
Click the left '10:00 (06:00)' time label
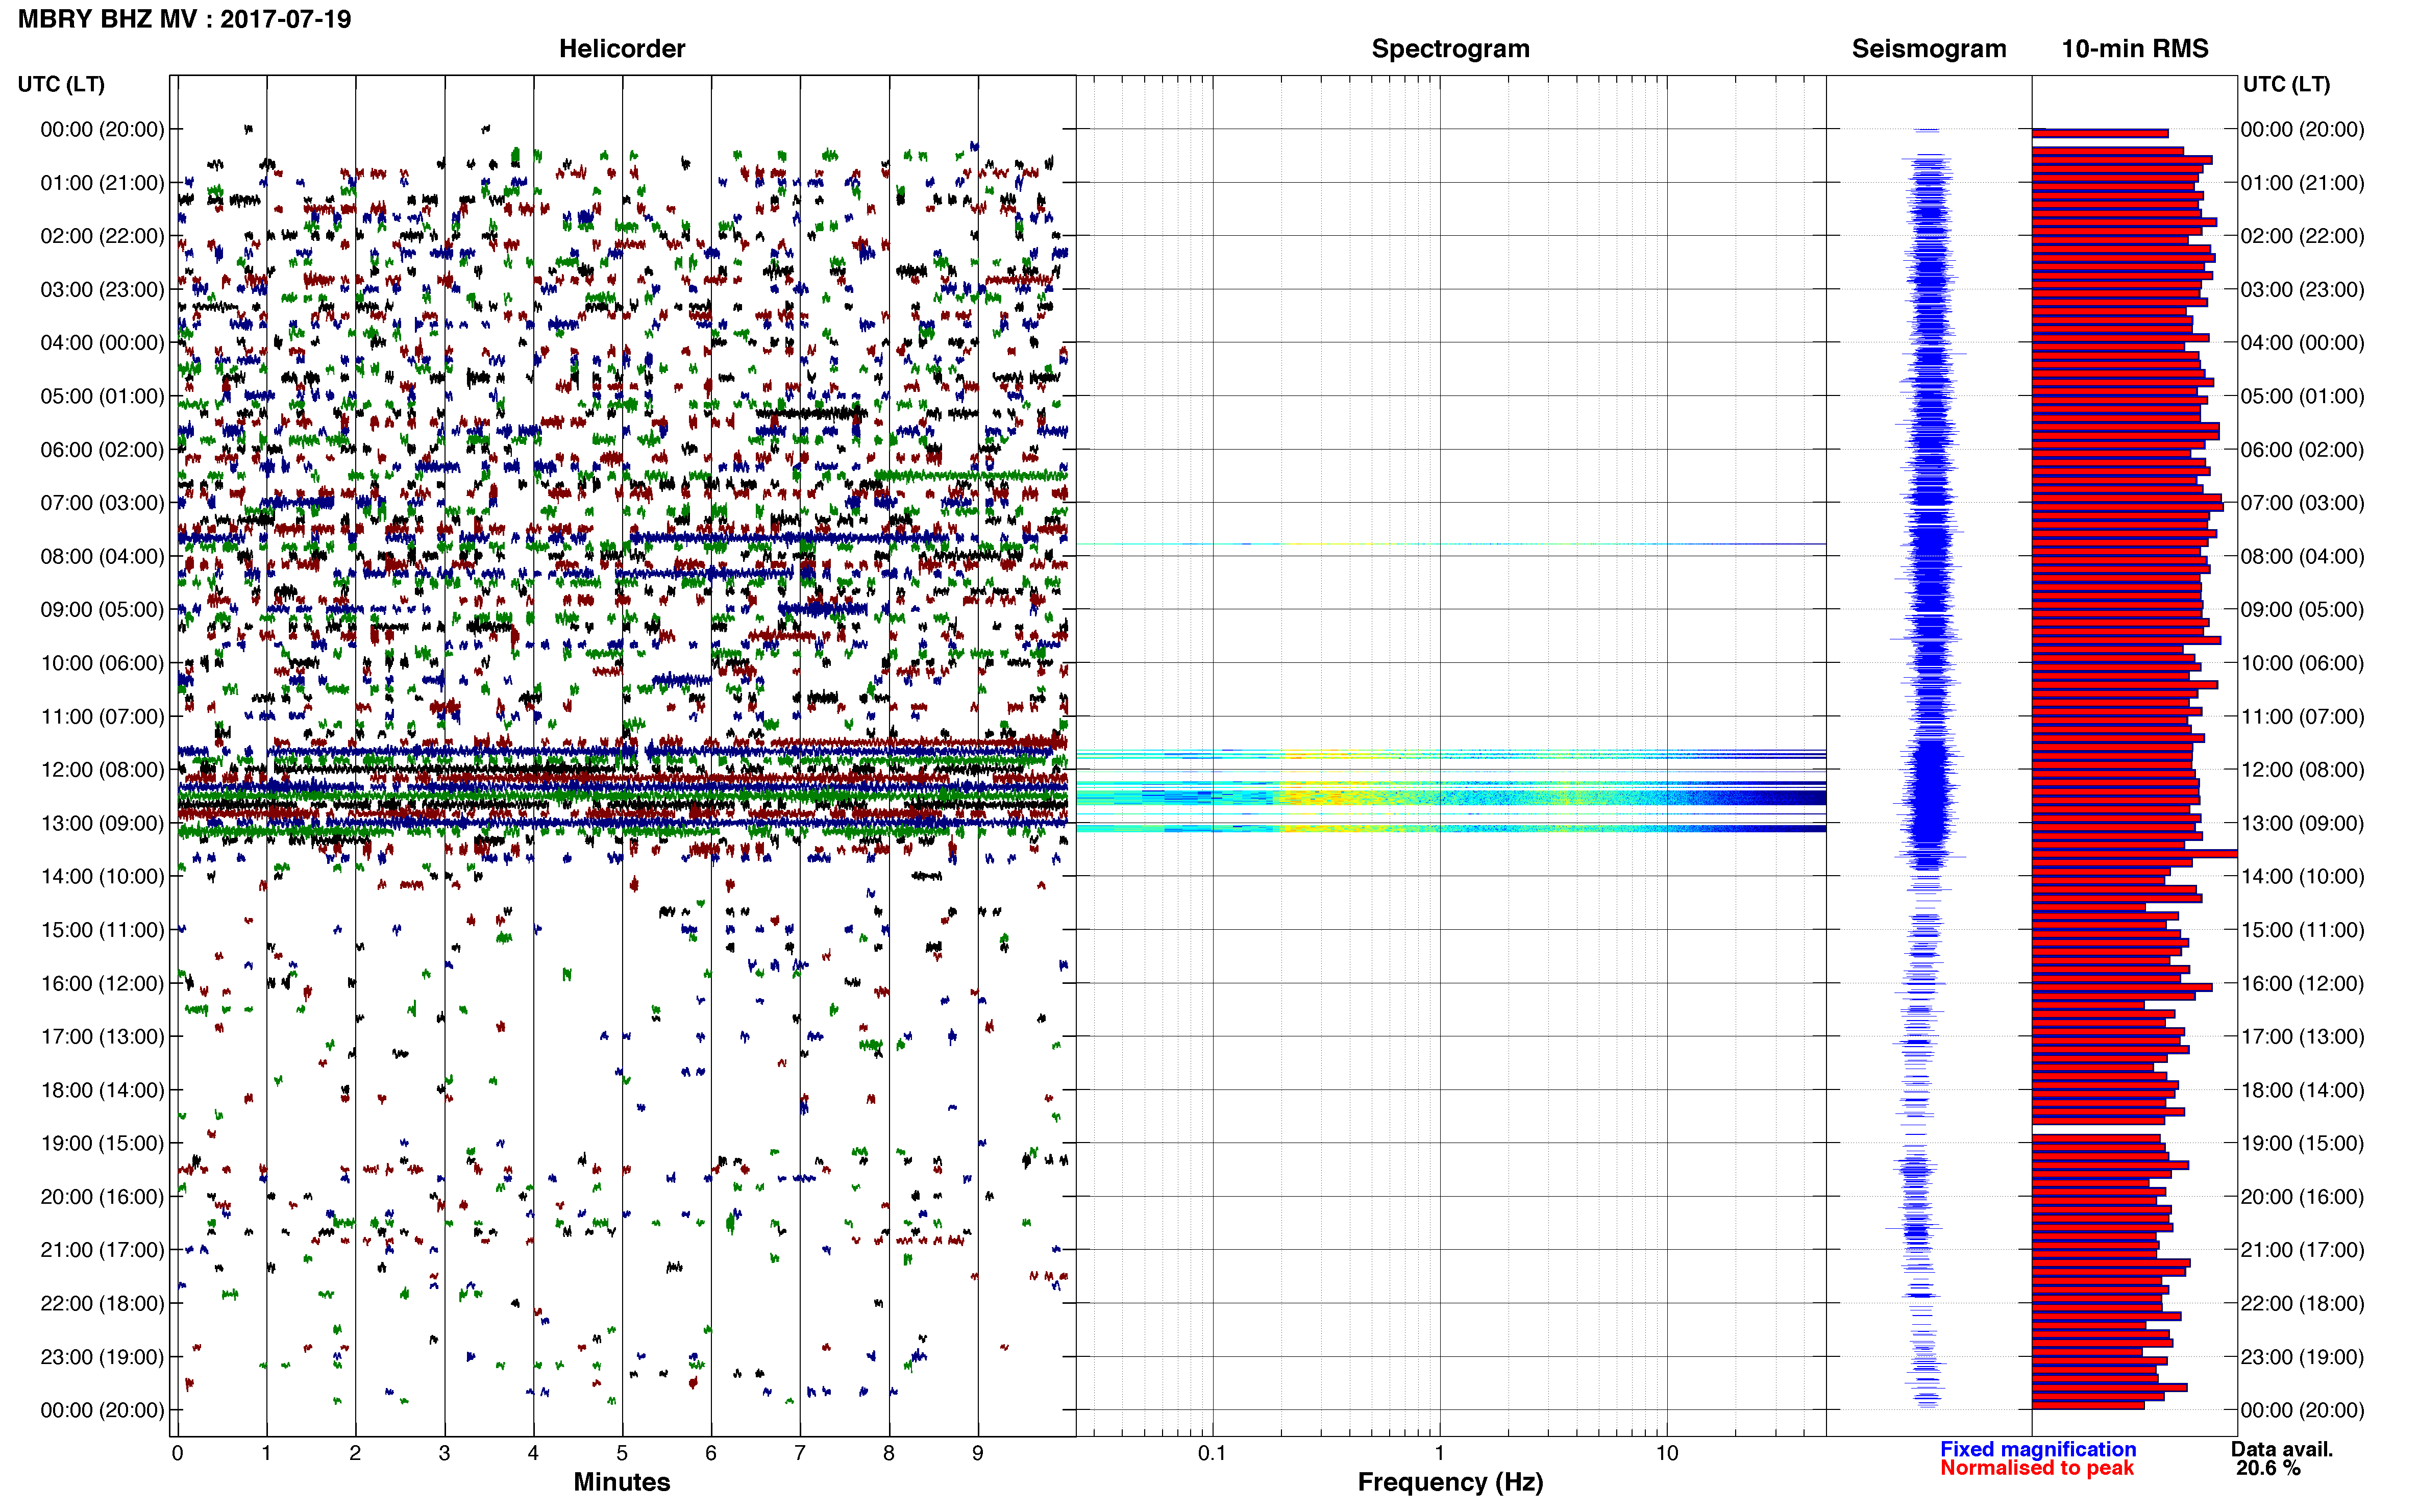102,663
